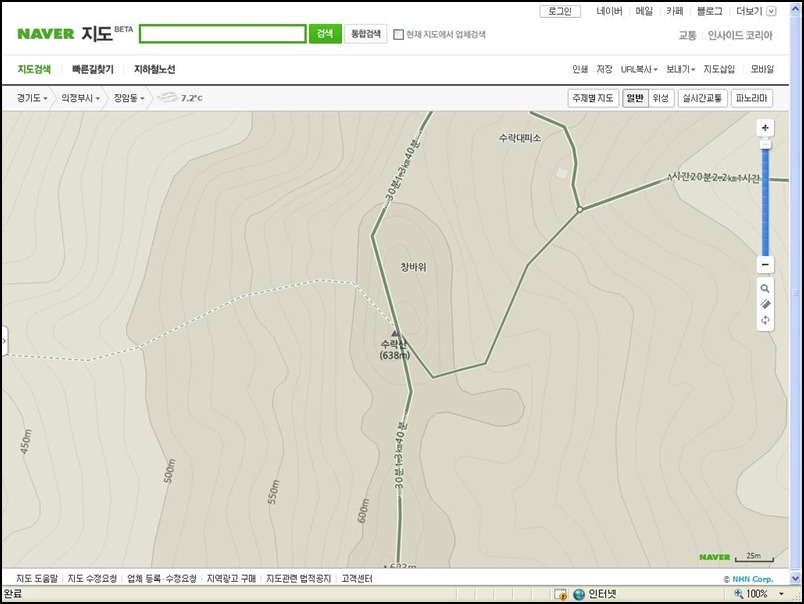The width and height of the screenshot is (804, 604).
Task: Click the green 검색 search button
Action: coord(325,34)
